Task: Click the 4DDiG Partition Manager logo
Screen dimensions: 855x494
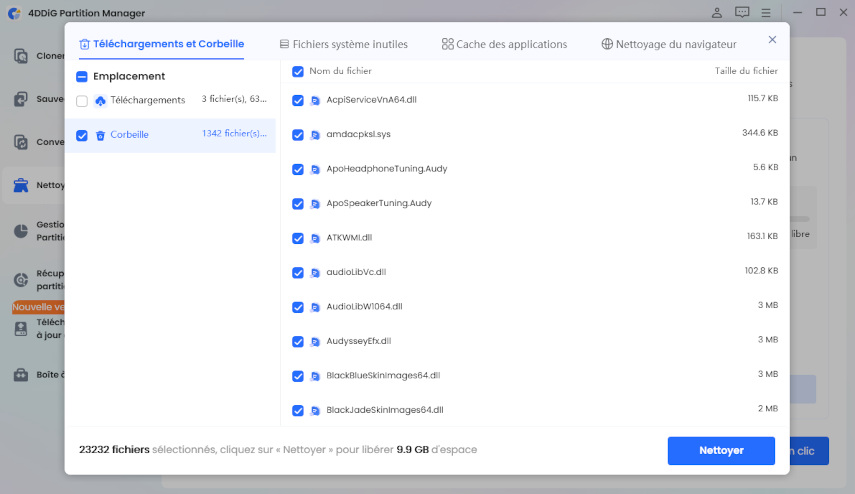Action: tap(14, 13)
